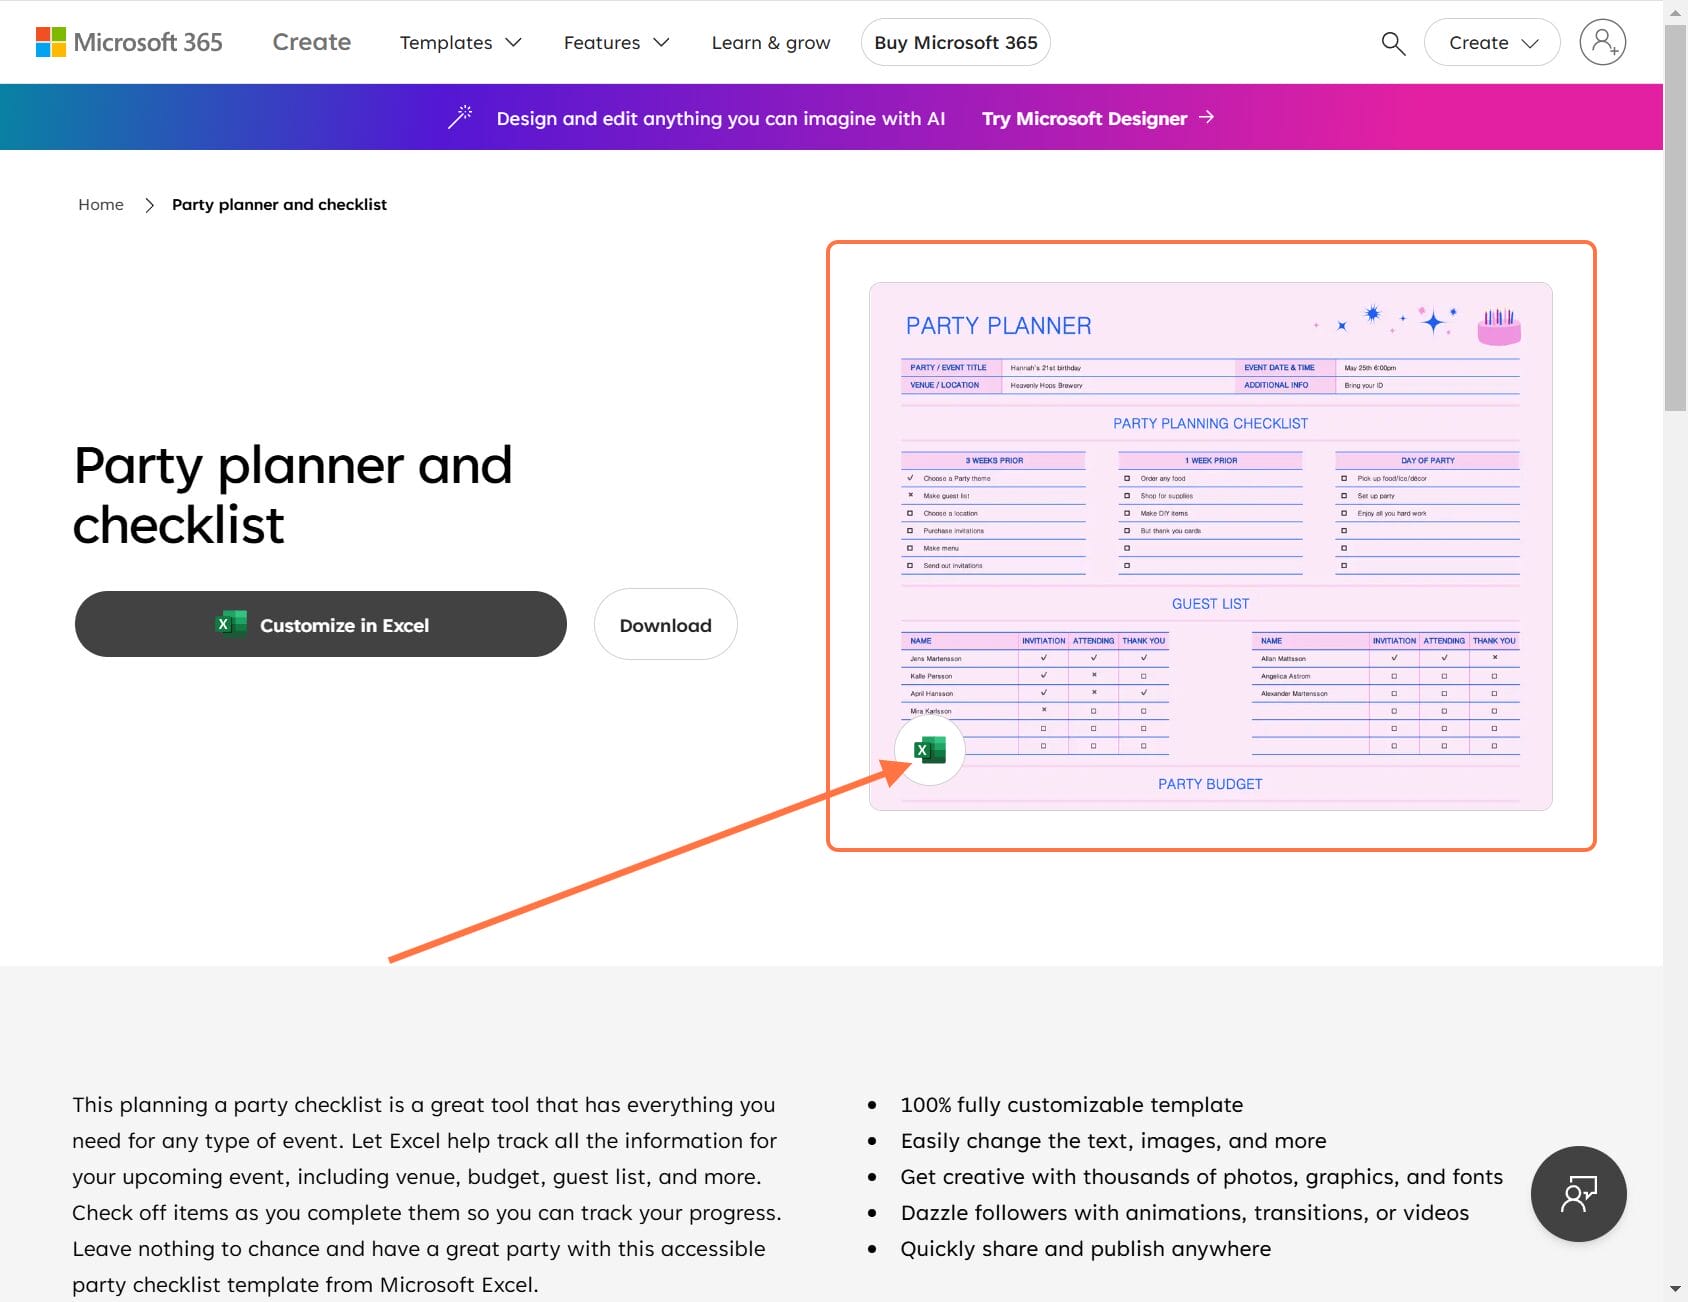
Task: Follow the Try Microsoft Designer link
Action: [1083, 117]
